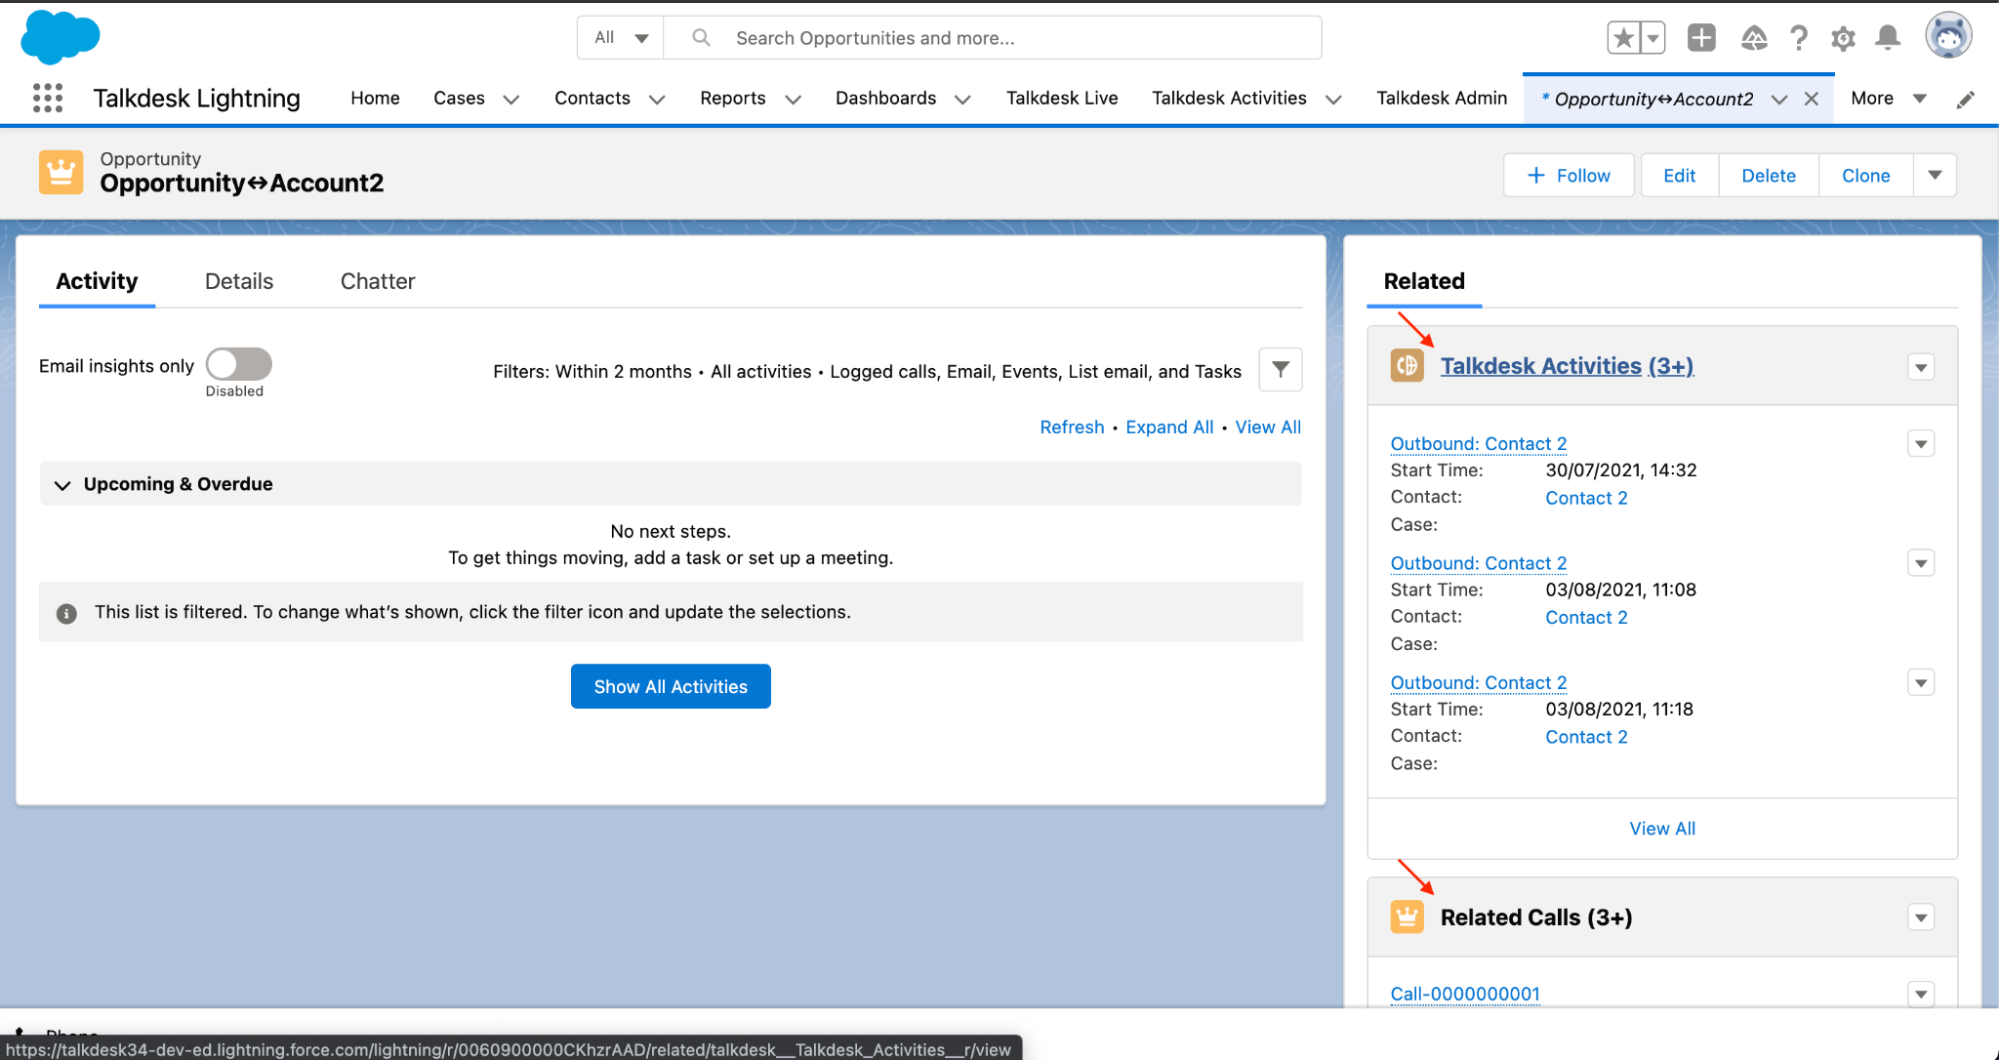Viewport: 1999px width, 1061px height.
Task: Click the Talkdesk Activities list icon
Action: coord(1407,366)
